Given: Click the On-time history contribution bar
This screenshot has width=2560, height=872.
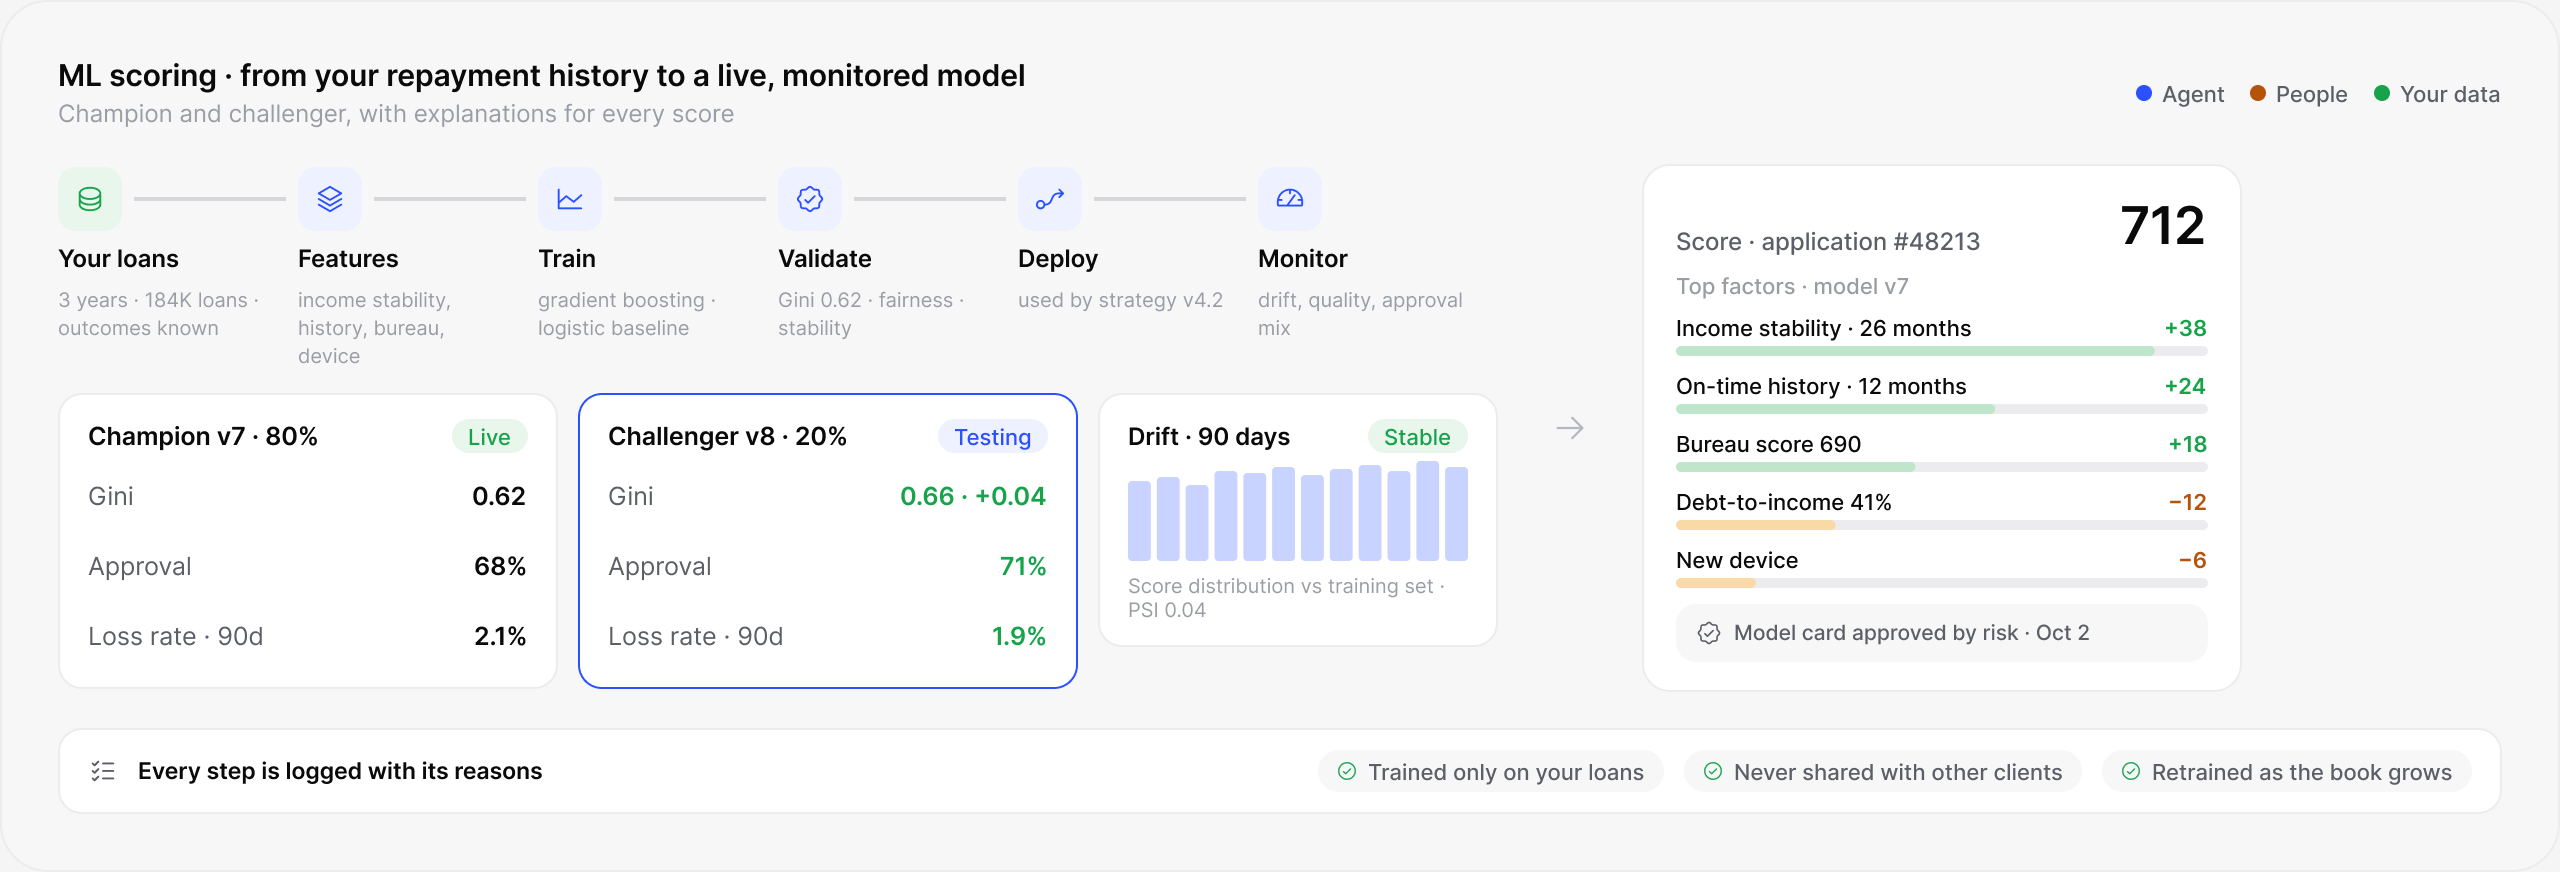Looking at the screenshot, I should [x=1941, y=409].
